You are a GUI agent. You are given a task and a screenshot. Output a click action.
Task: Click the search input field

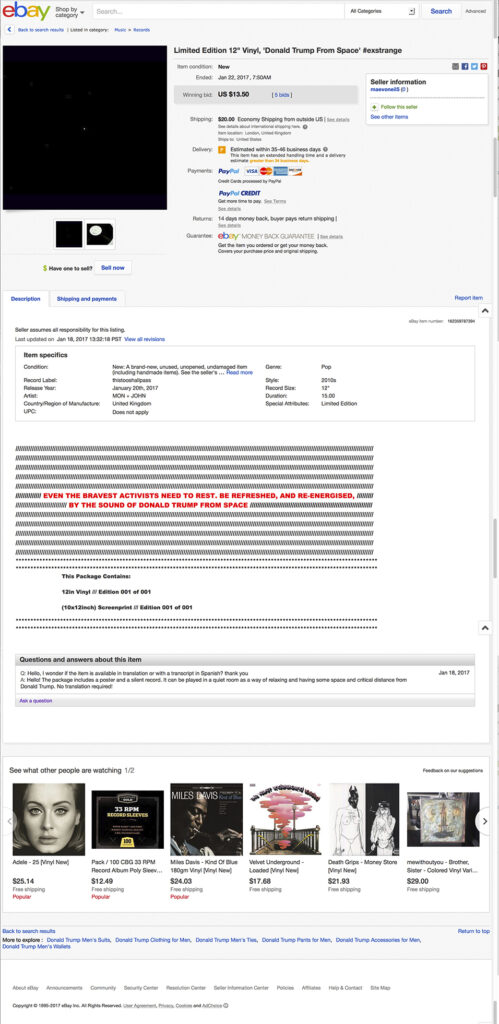click(218, 11)
